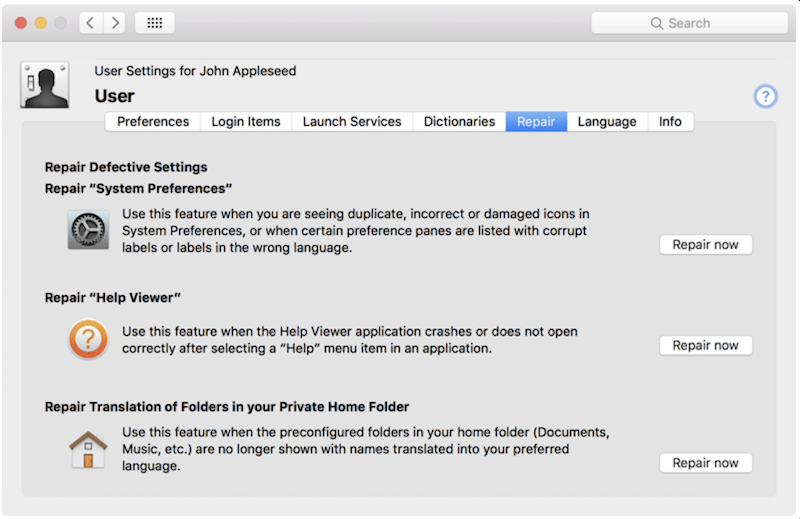The height and width of the screenshot is (519, 800).
Task: Click the bold "User" title
Action: [114, 96]
